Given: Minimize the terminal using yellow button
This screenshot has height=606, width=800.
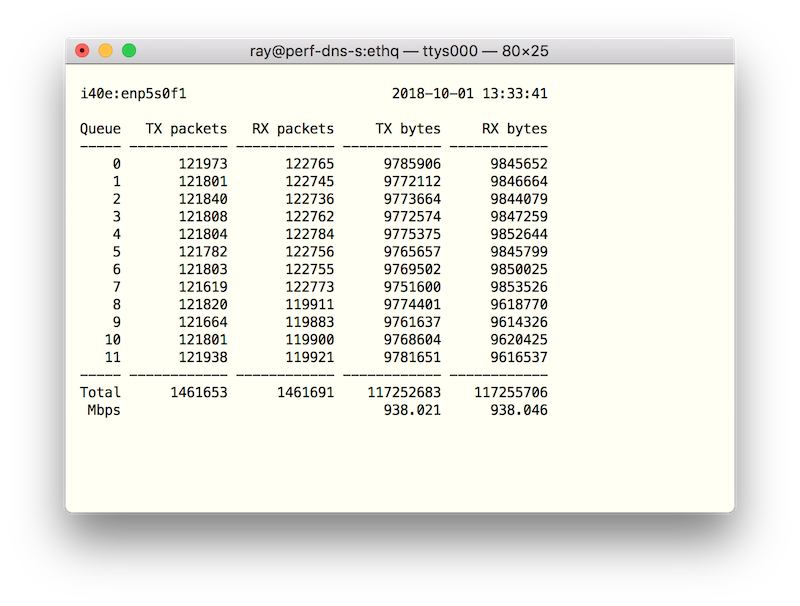Looking at the screenshot, I should point(106,50).
